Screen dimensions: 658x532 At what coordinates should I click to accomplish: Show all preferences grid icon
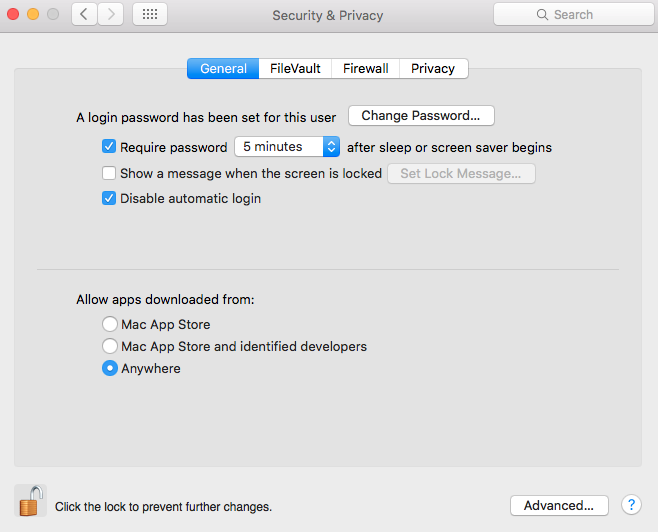pos(150,14)
